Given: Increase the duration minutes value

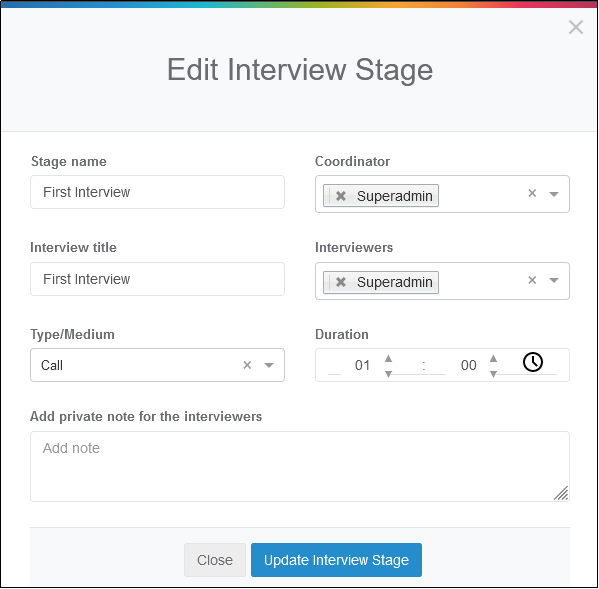Looking at the screenshot, I should click(493, 358).
